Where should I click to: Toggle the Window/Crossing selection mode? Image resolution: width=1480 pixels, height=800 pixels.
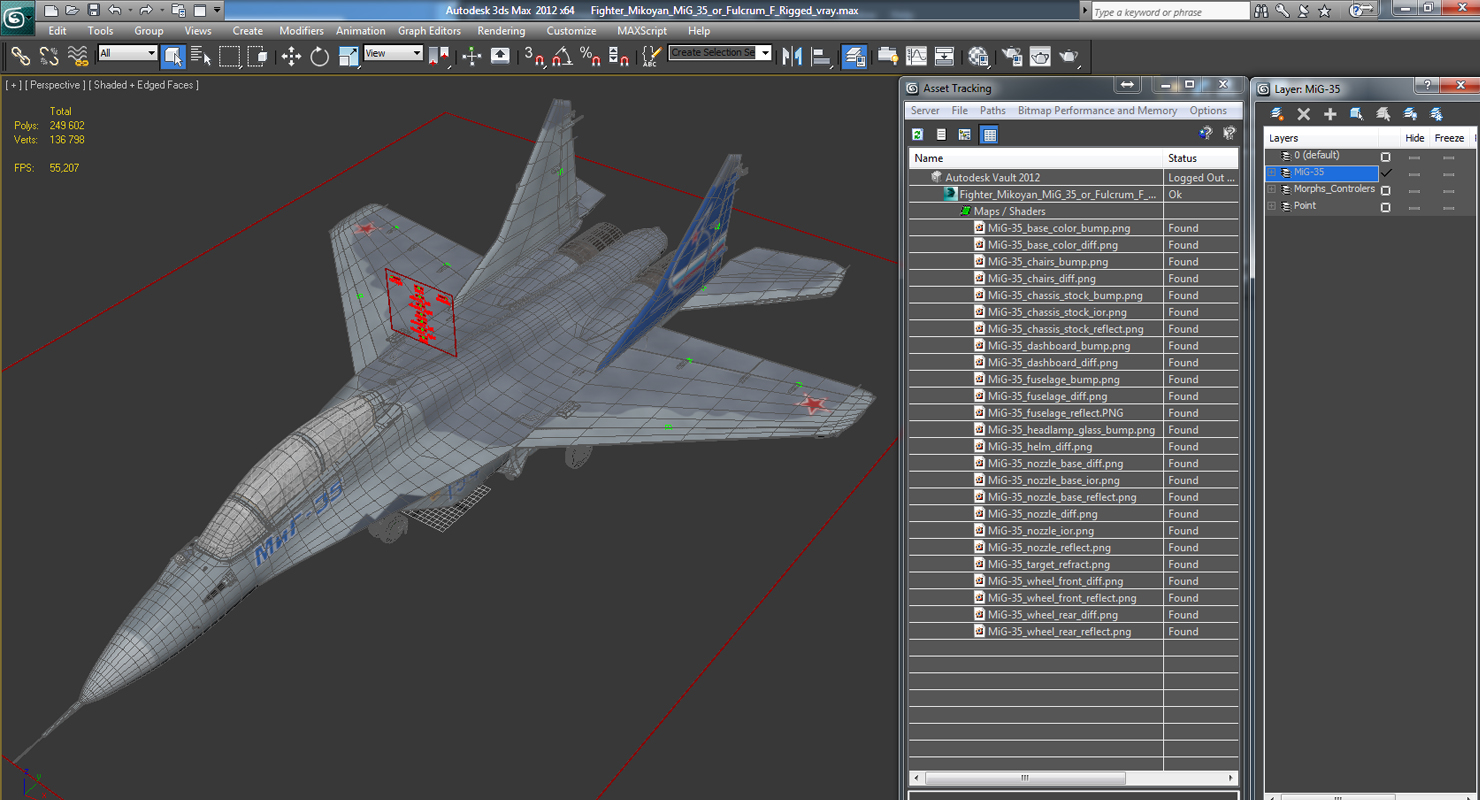tap(258, 57)
